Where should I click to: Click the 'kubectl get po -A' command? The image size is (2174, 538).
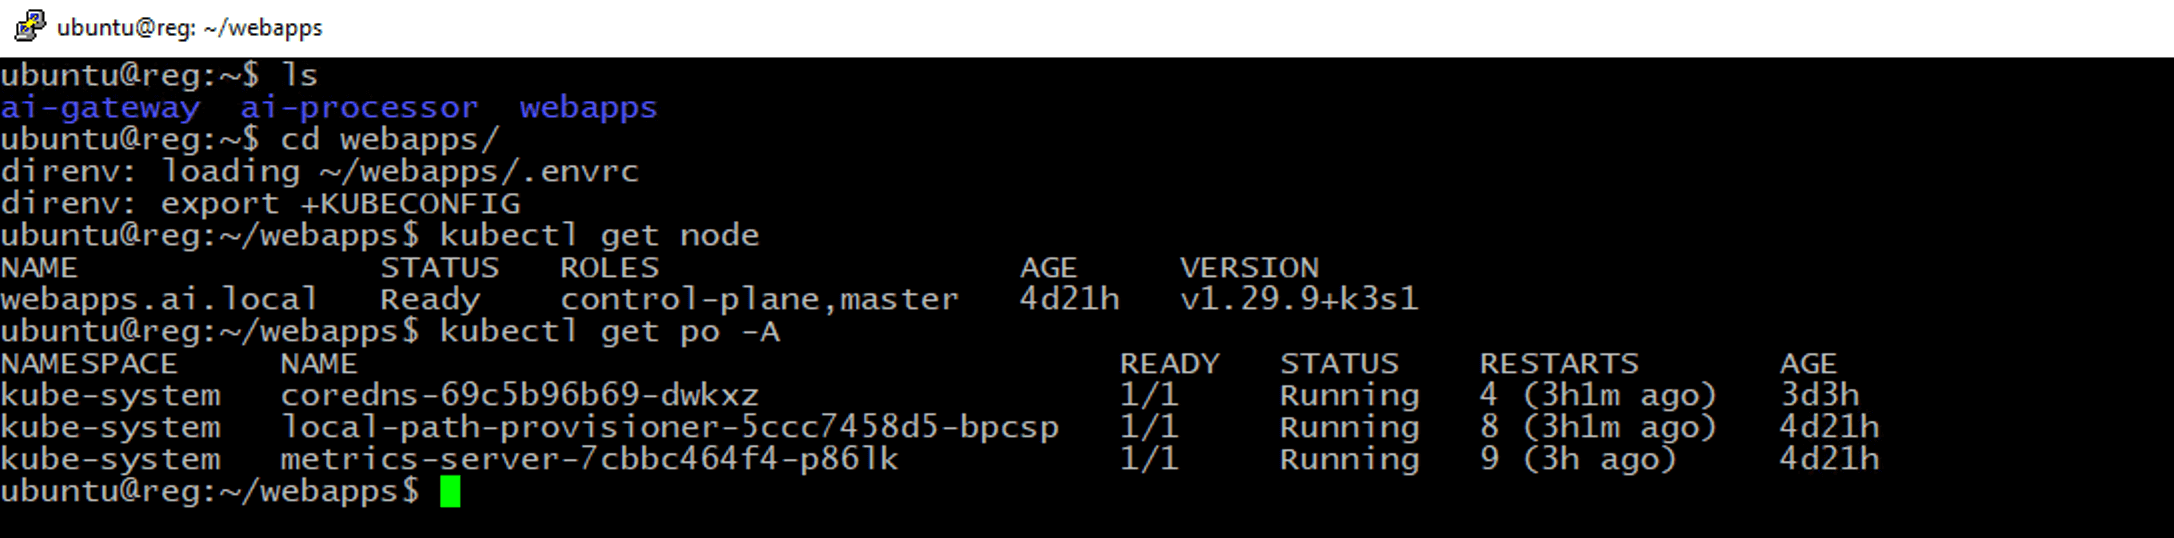click(609, 331)
